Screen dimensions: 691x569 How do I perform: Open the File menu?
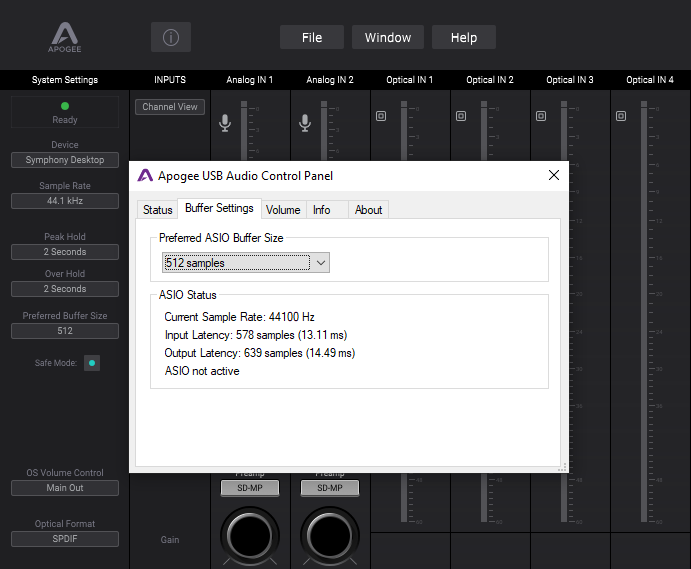pyautogui.click(x=312, y=37)
